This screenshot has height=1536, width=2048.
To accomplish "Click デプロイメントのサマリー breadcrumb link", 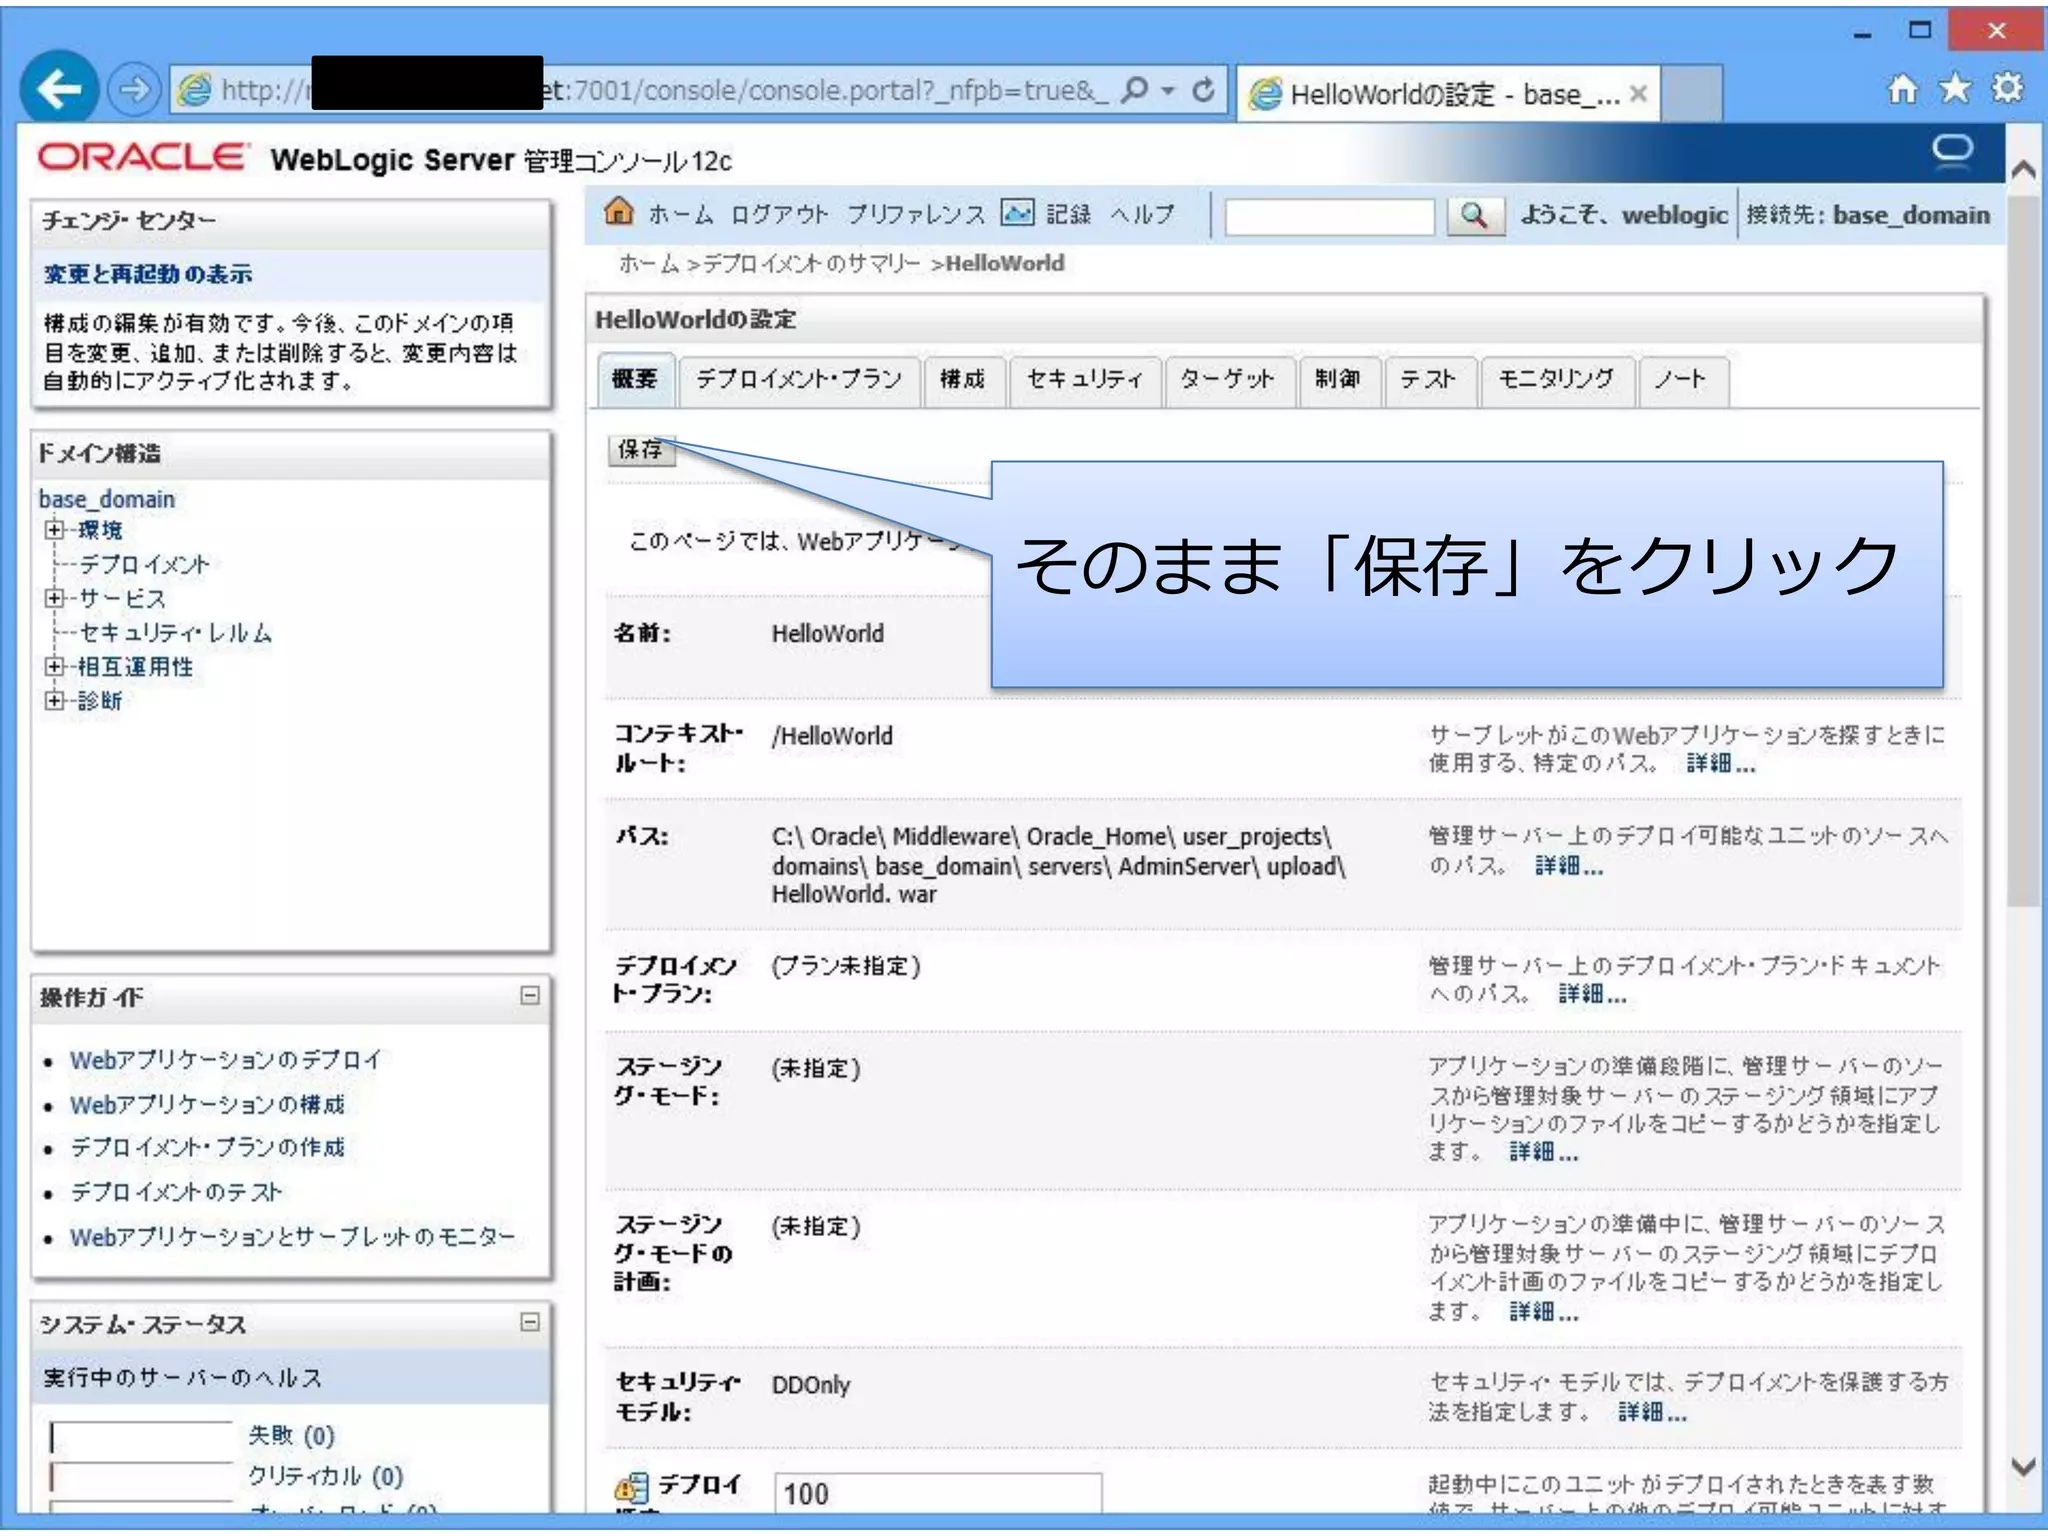I will pos(811,264).
